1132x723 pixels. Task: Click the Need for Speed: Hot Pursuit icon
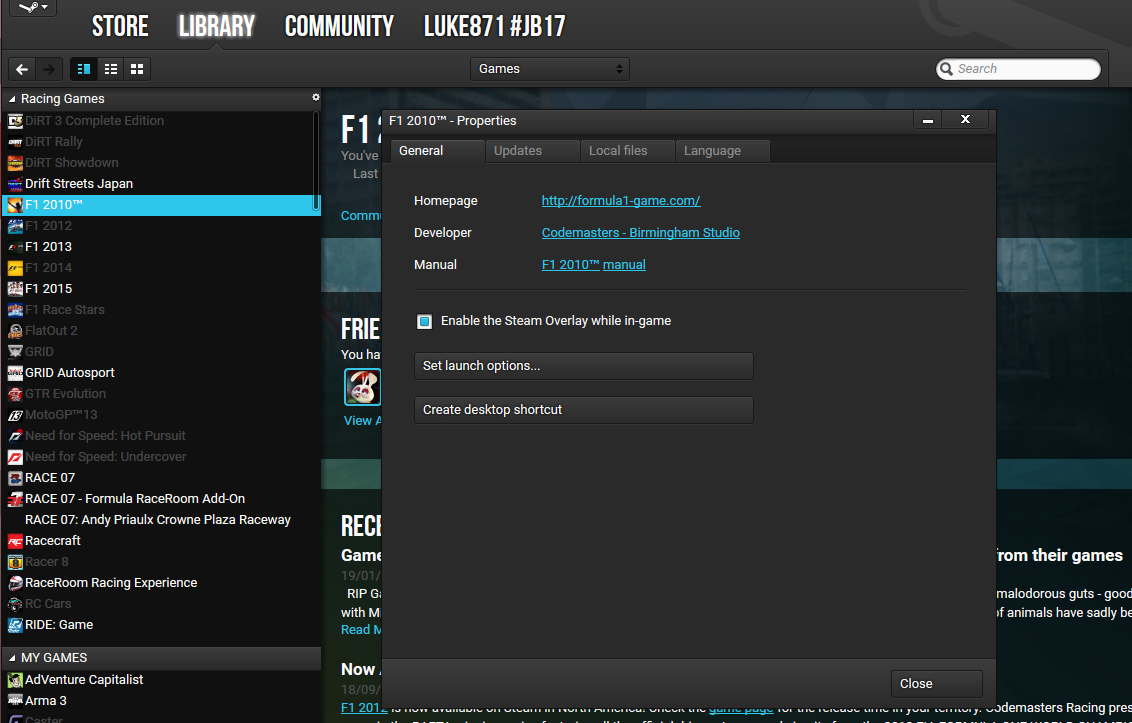coord(15,436)
